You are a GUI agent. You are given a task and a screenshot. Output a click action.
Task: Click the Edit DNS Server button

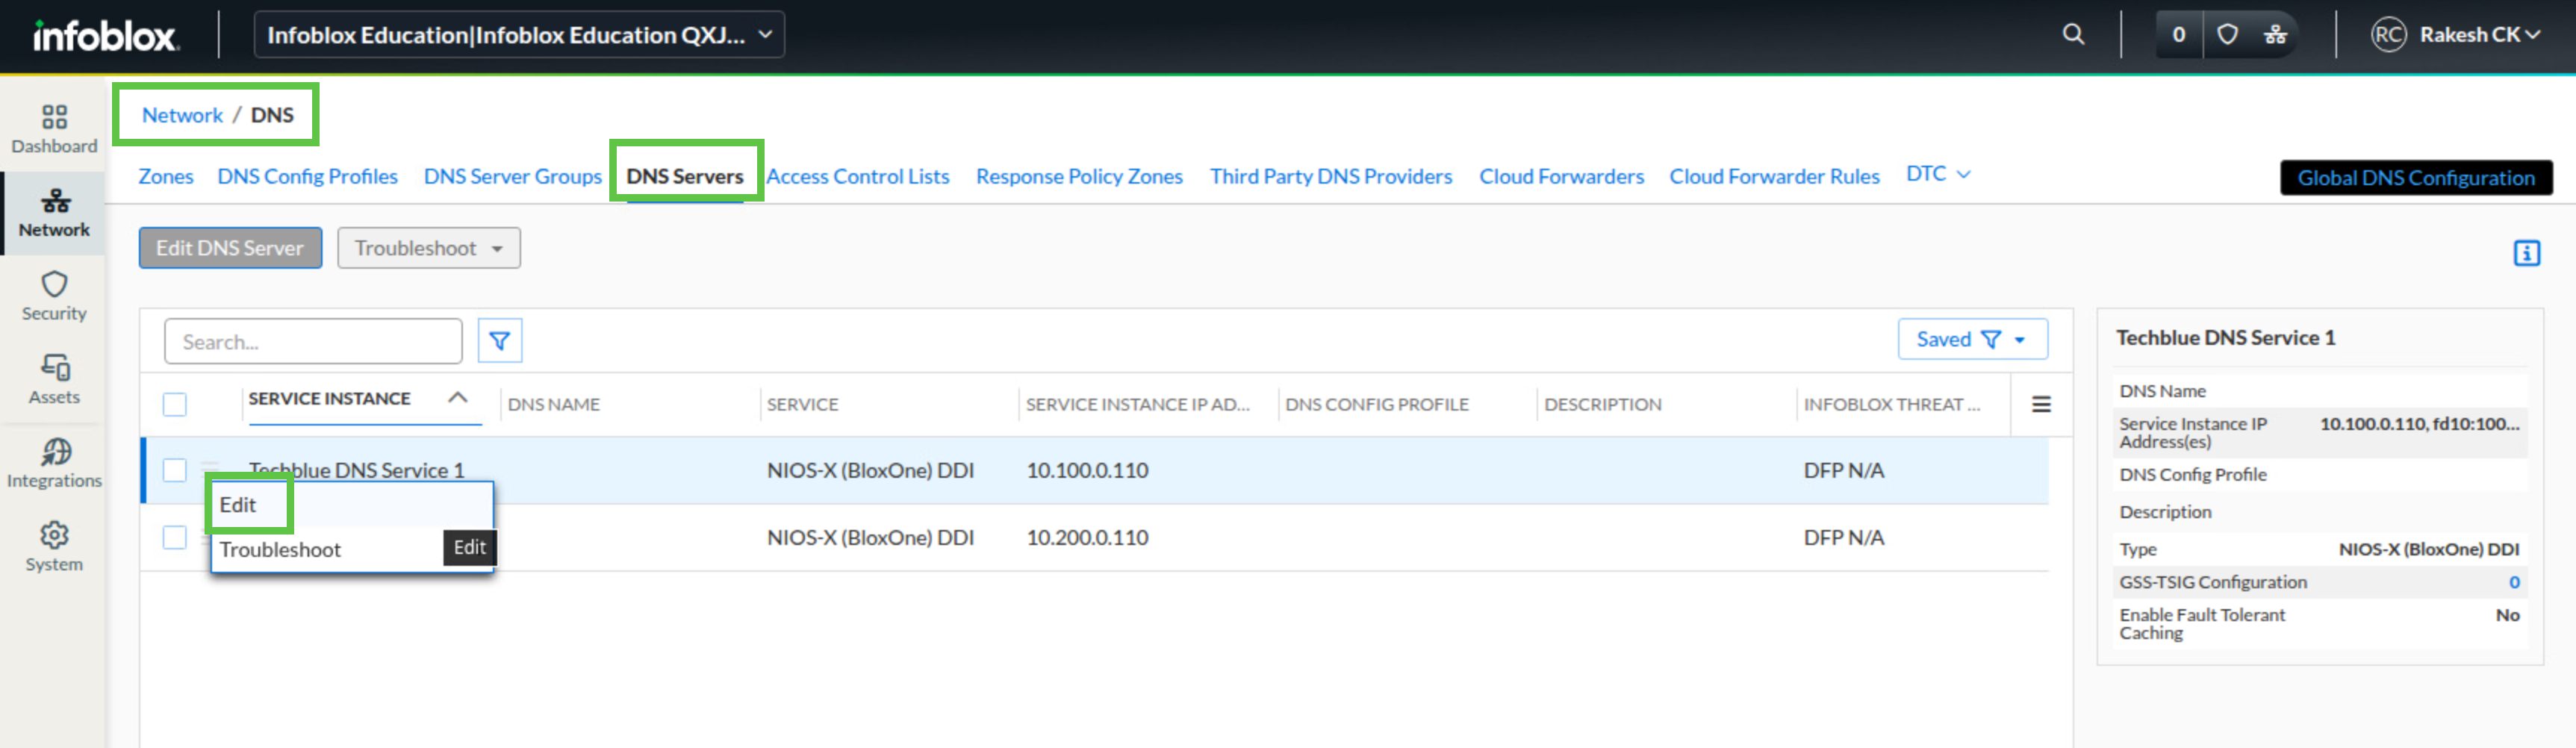[230, 248]
